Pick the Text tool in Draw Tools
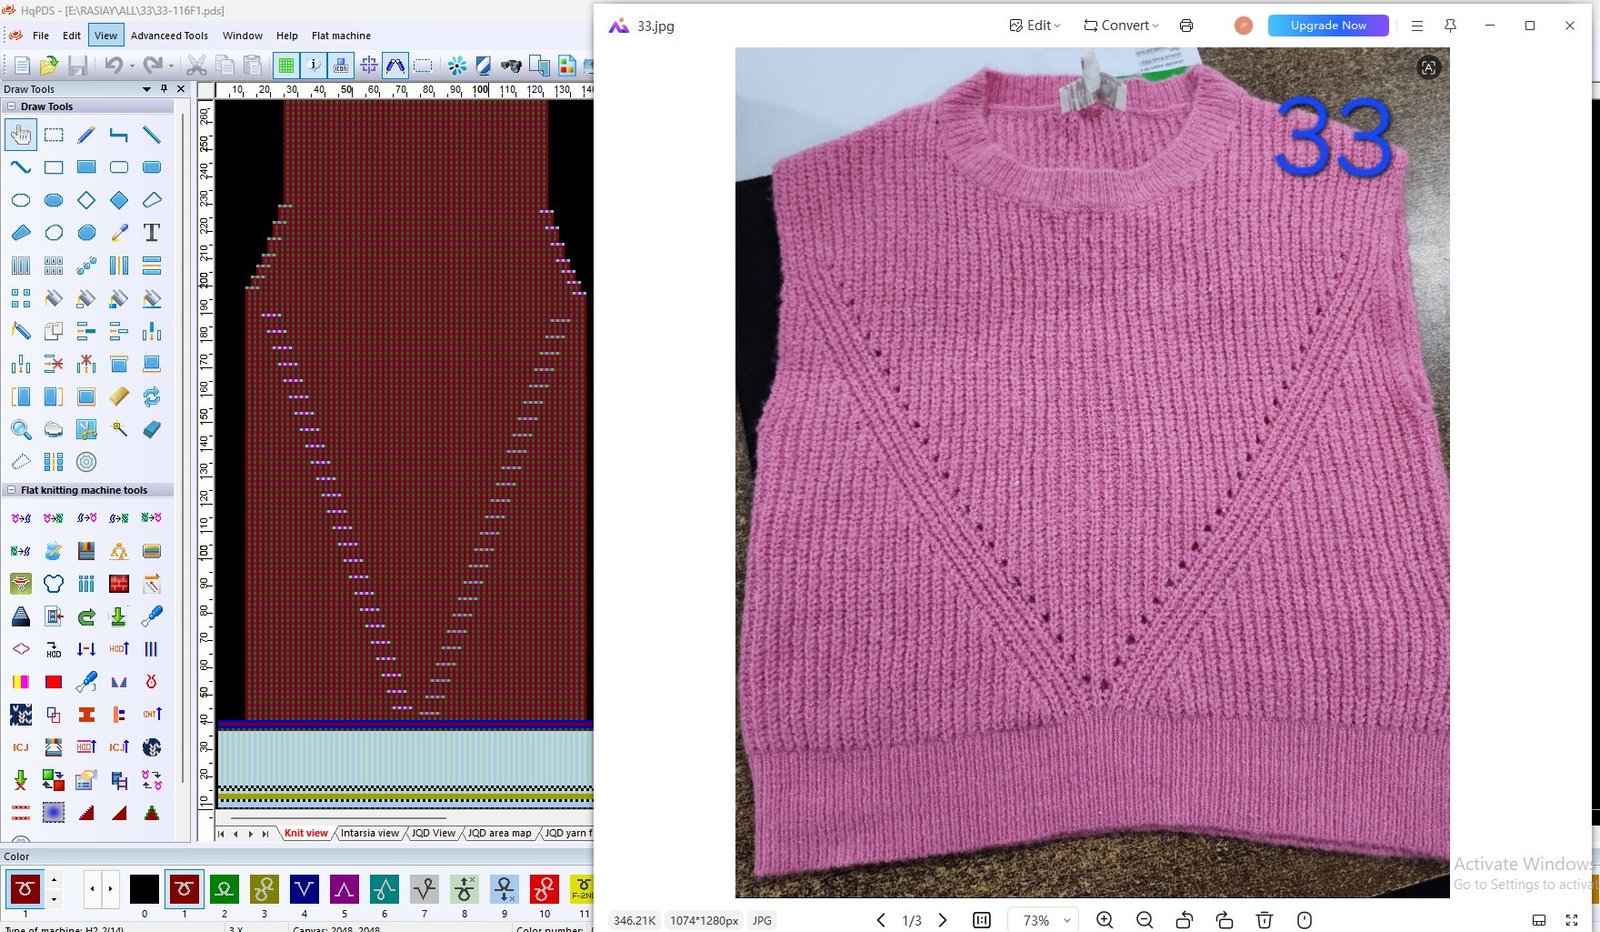The height and width of the screenshot is (932, 1600). 151,233
